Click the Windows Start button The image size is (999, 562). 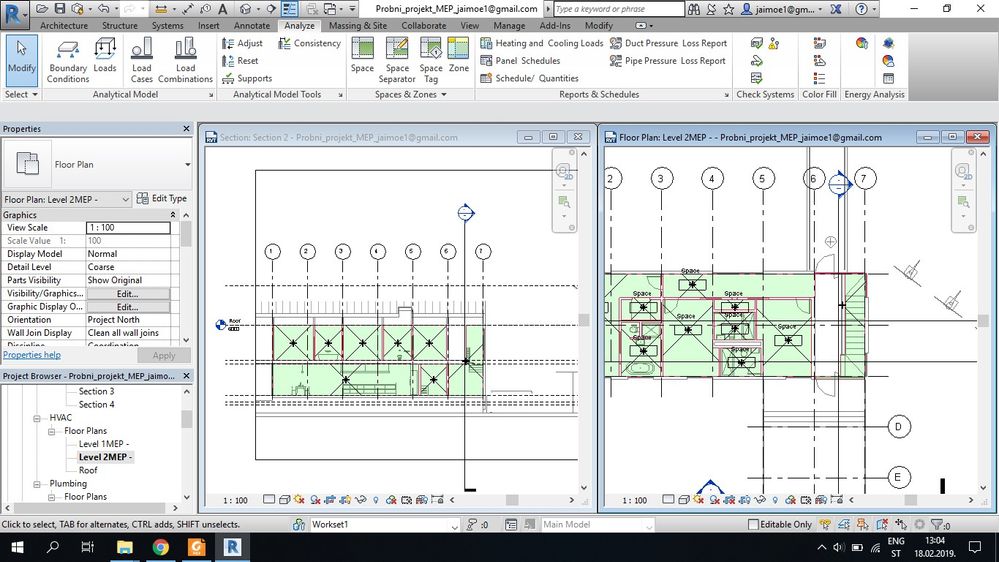click(x=17, y=547)
